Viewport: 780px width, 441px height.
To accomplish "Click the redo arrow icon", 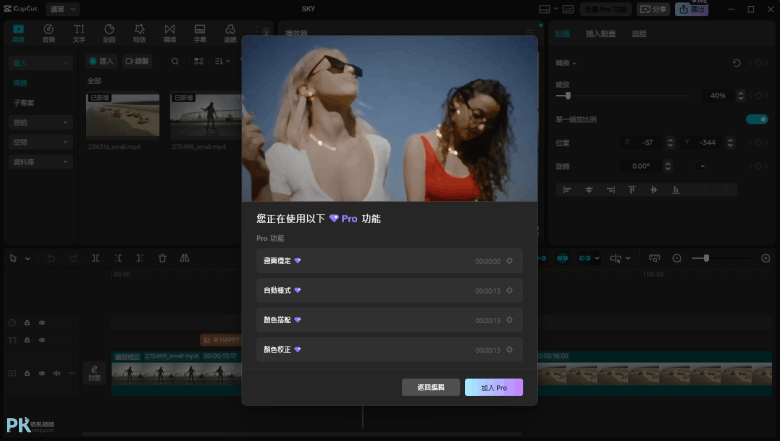I will (73, 258).
